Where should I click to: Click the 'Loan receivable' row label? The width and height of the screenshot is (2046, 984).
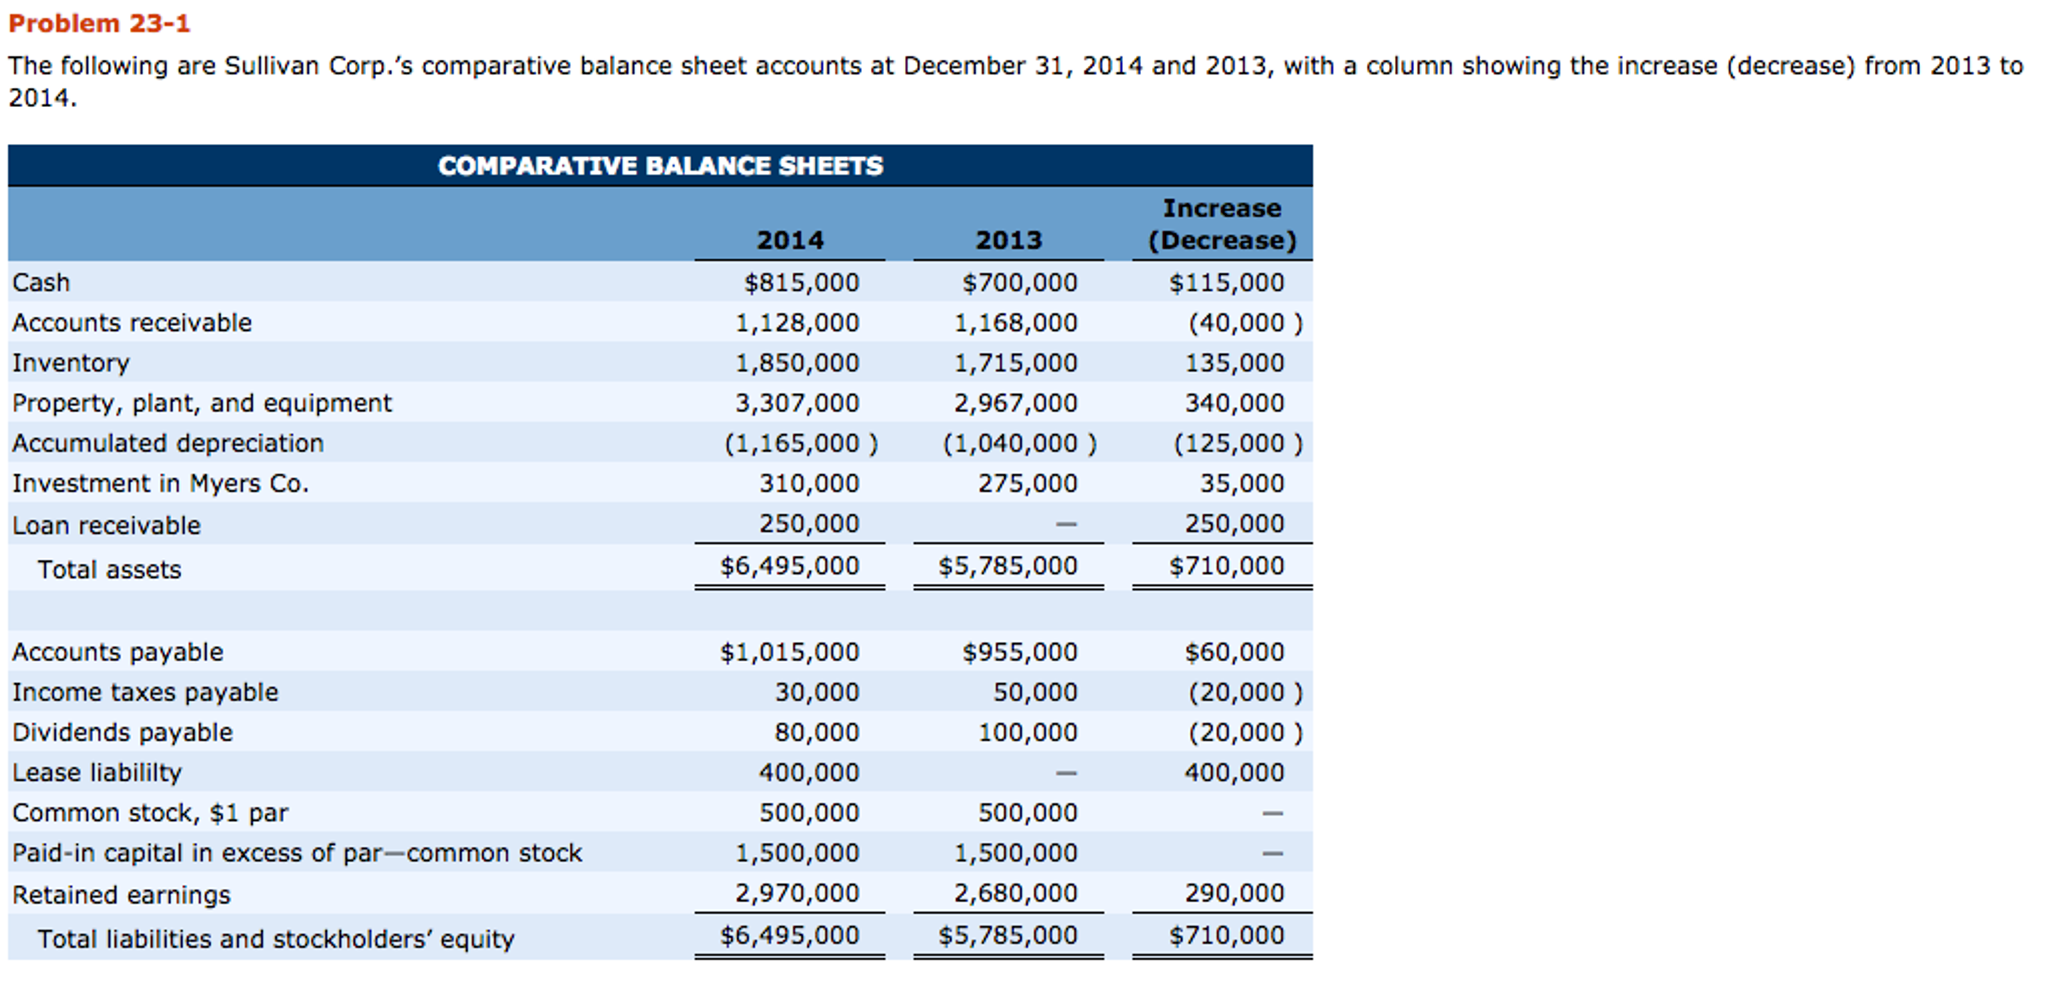pyautogui.click(x=106, y=526)
